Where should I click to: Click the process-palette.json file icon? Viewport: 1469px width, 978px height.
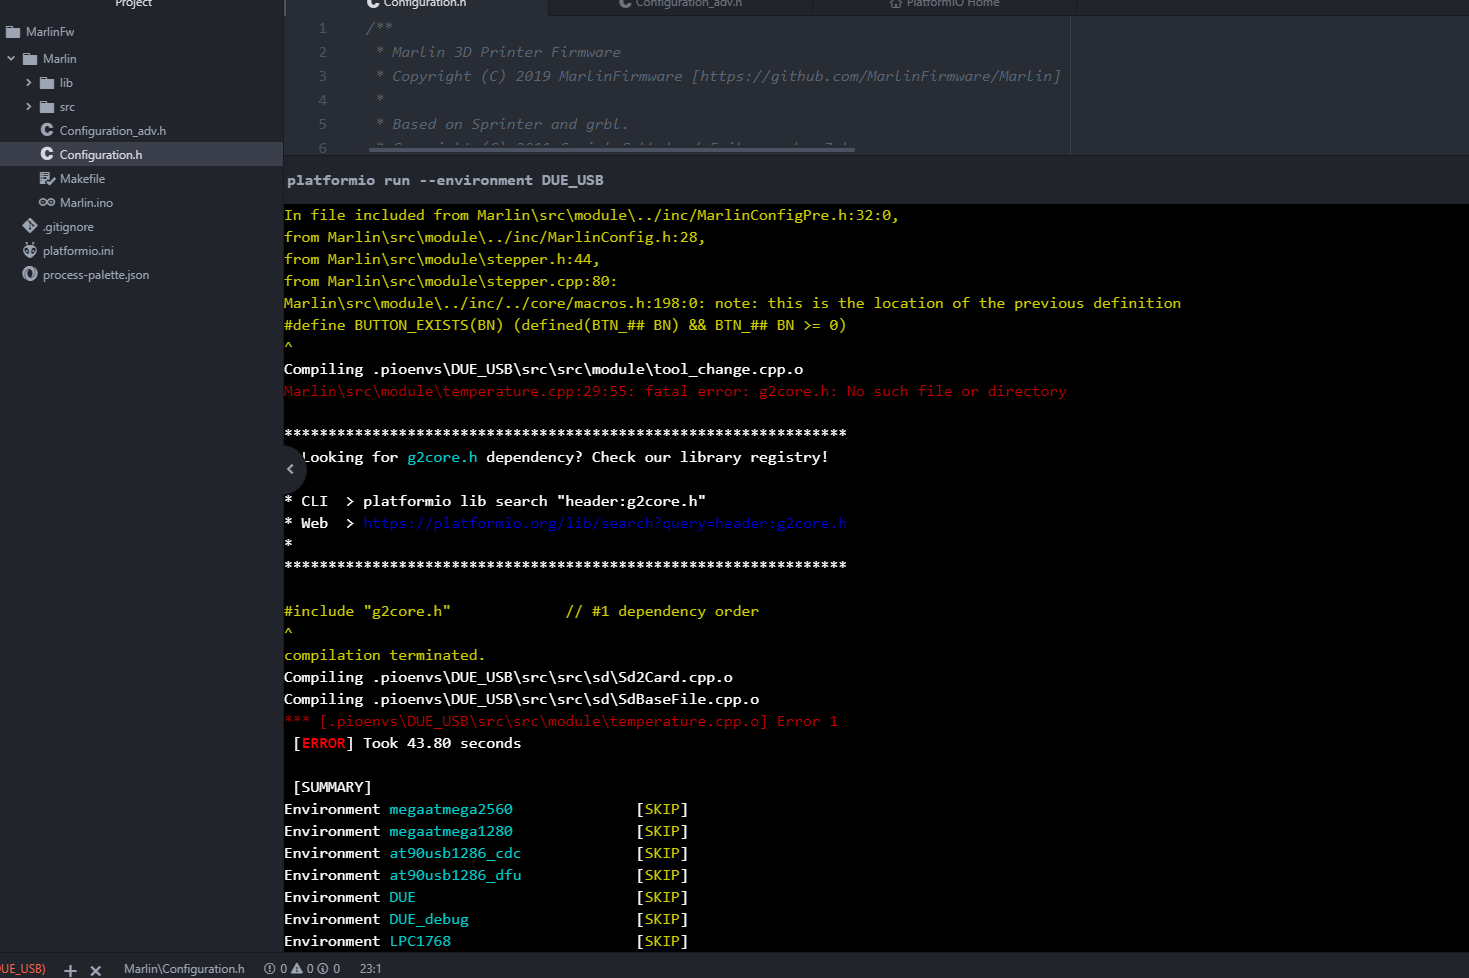pos(30,274)
